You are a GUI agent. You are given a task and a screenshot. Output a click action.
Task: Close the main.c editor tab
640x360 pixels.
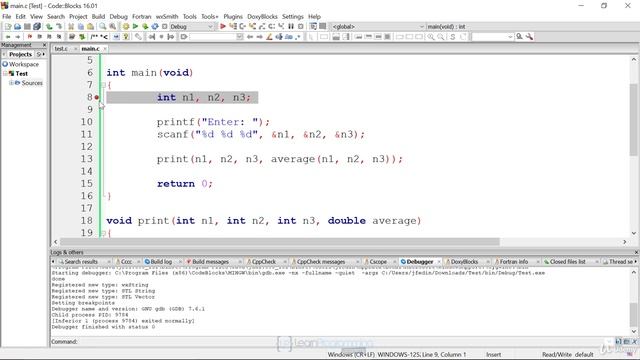[105, 49]
